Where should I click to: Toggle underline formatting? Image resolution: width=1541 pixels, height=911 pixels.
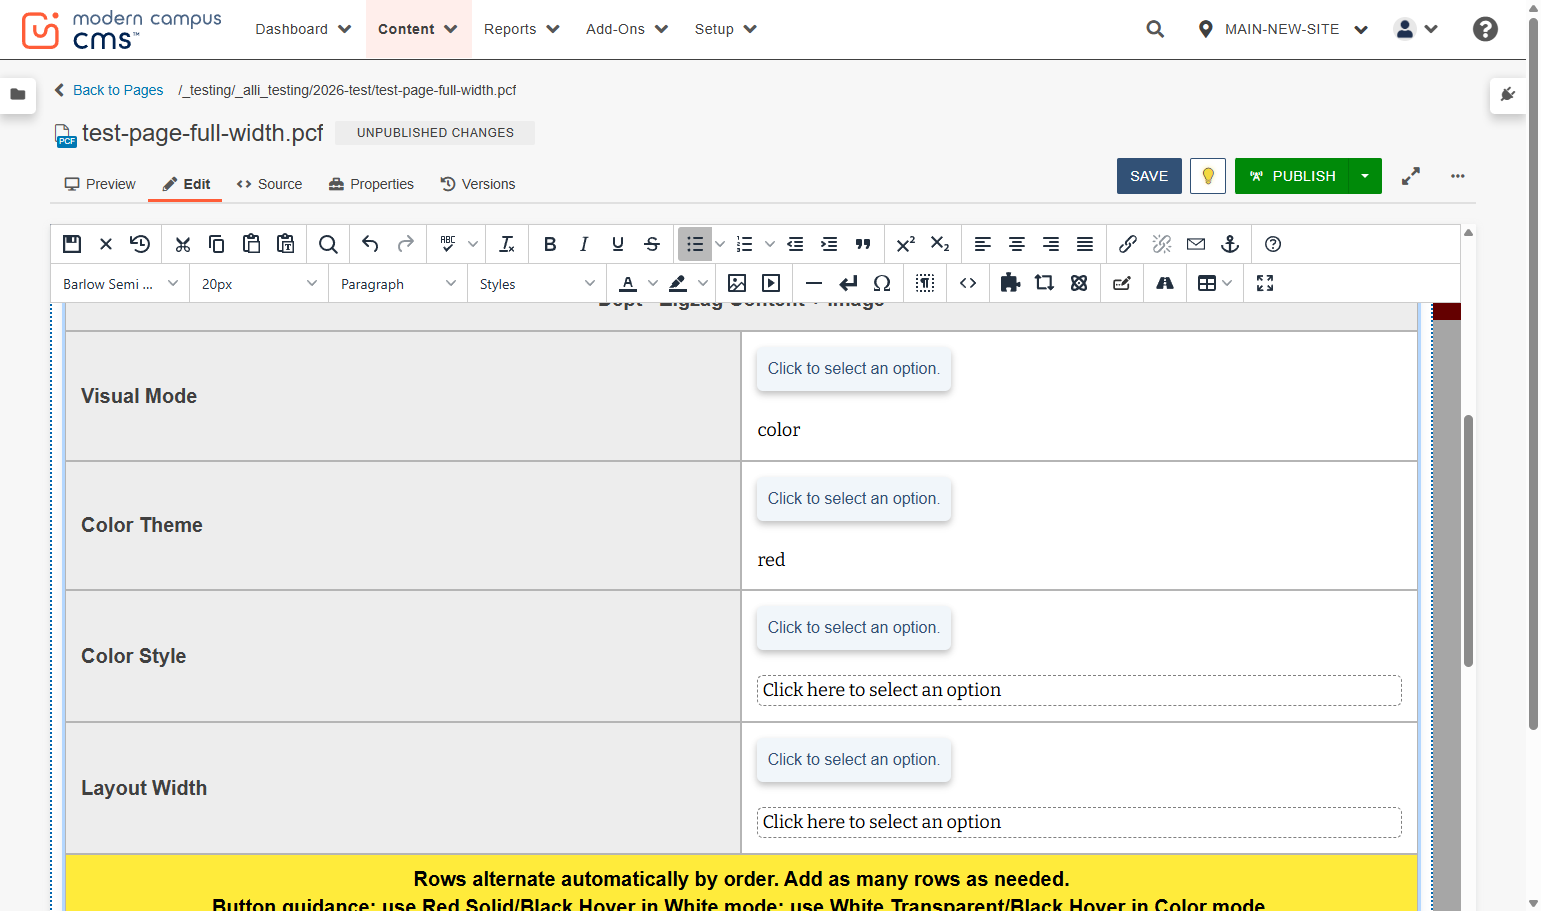pos(618,244)
